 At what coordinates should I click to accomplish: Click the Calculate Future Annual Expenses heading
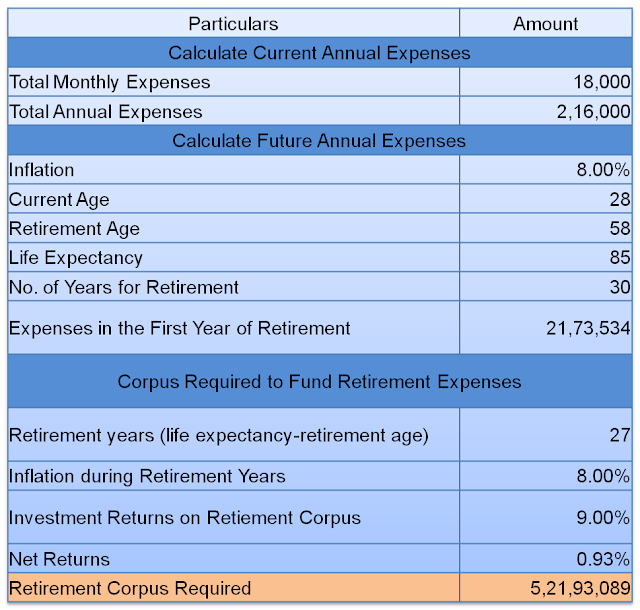[319, 141]
